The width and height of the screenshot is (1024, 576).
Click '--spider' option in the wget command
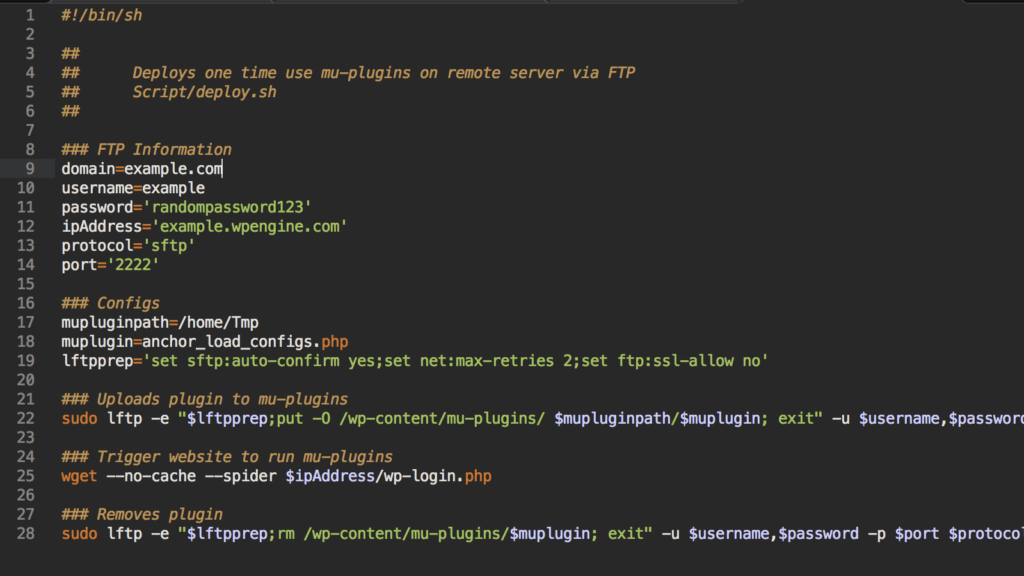click(240, 476)
